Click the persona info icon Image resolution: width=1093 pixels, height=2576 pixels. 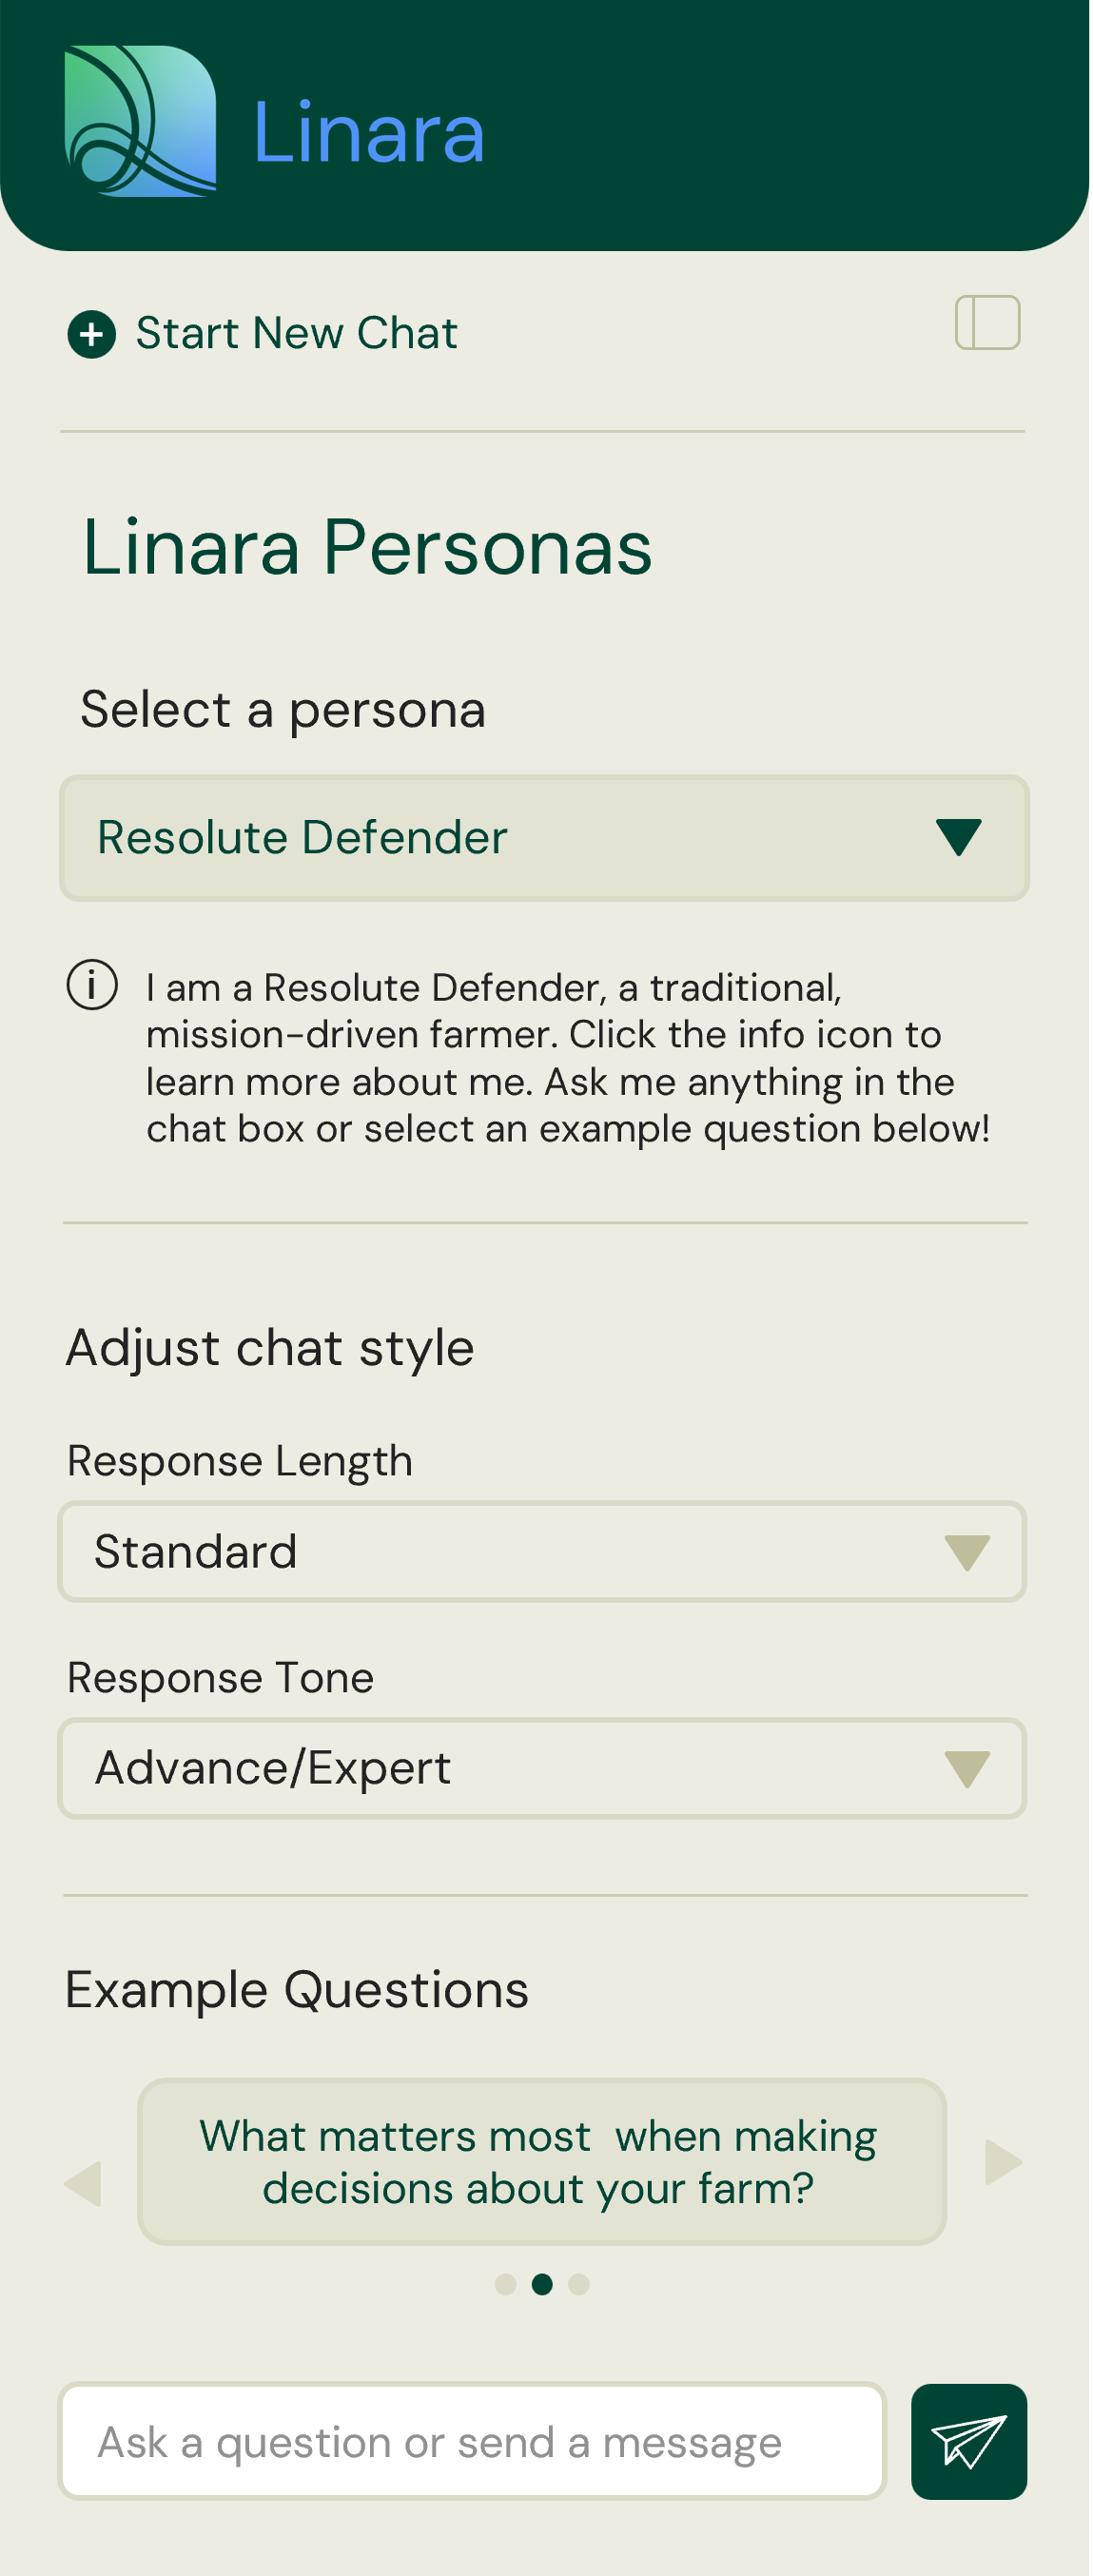pyautogui.click(x=92, y=984)
